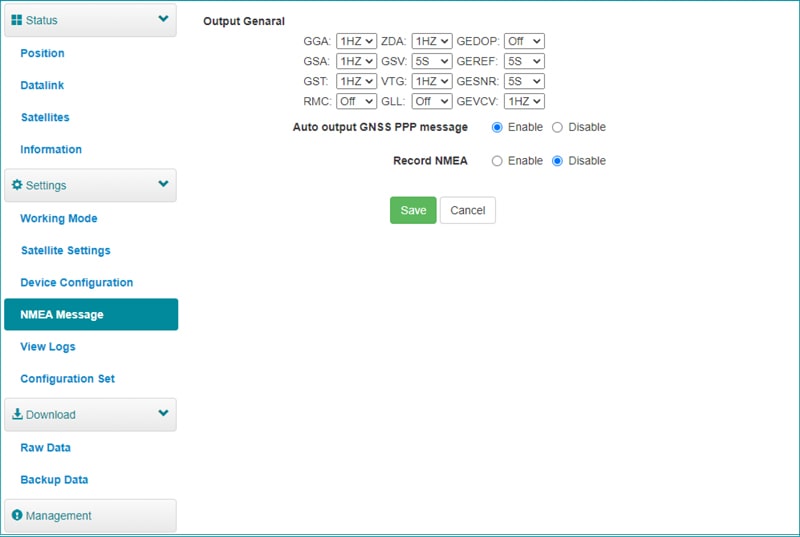Open the GGA rate dropdown
The height and width of the screenshot is (537, 800).
click(x=356, y=41)
